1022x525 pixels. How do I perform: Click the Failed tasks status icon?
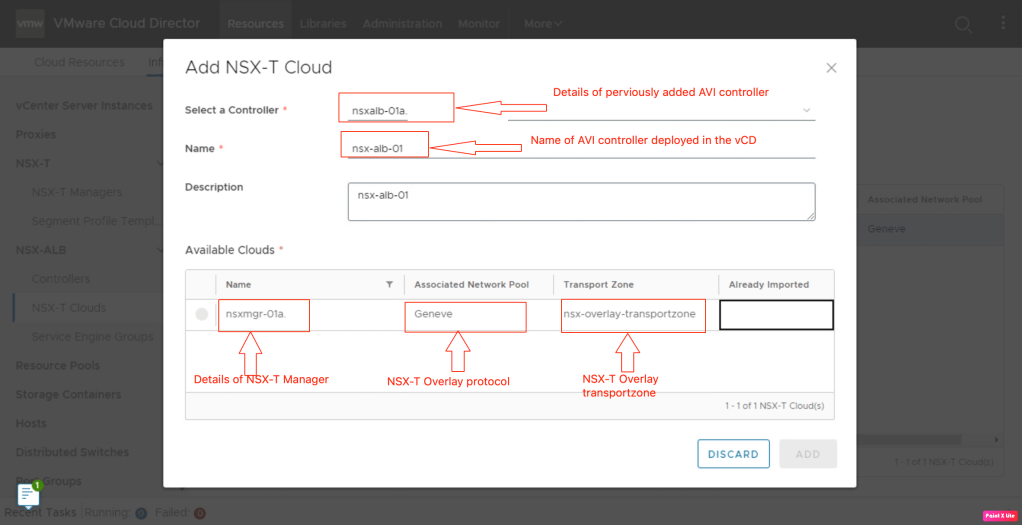pyautogui.click(x=200, y=513)
